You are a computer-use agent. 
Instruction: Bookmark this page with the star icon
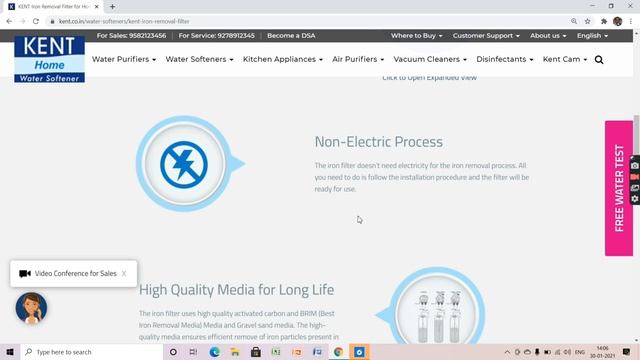pyautogui.click(x=587, y=21)
